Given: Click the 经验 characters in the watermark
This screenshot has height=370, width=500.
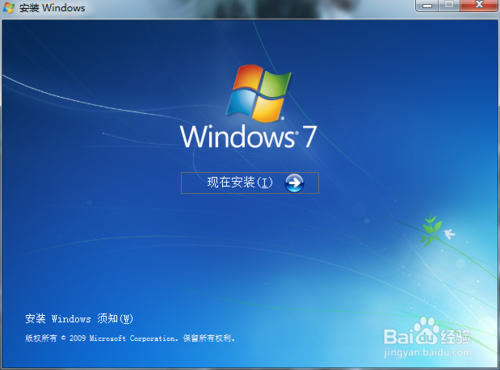Looking at the screenshot, I should (x=455, y=337).
